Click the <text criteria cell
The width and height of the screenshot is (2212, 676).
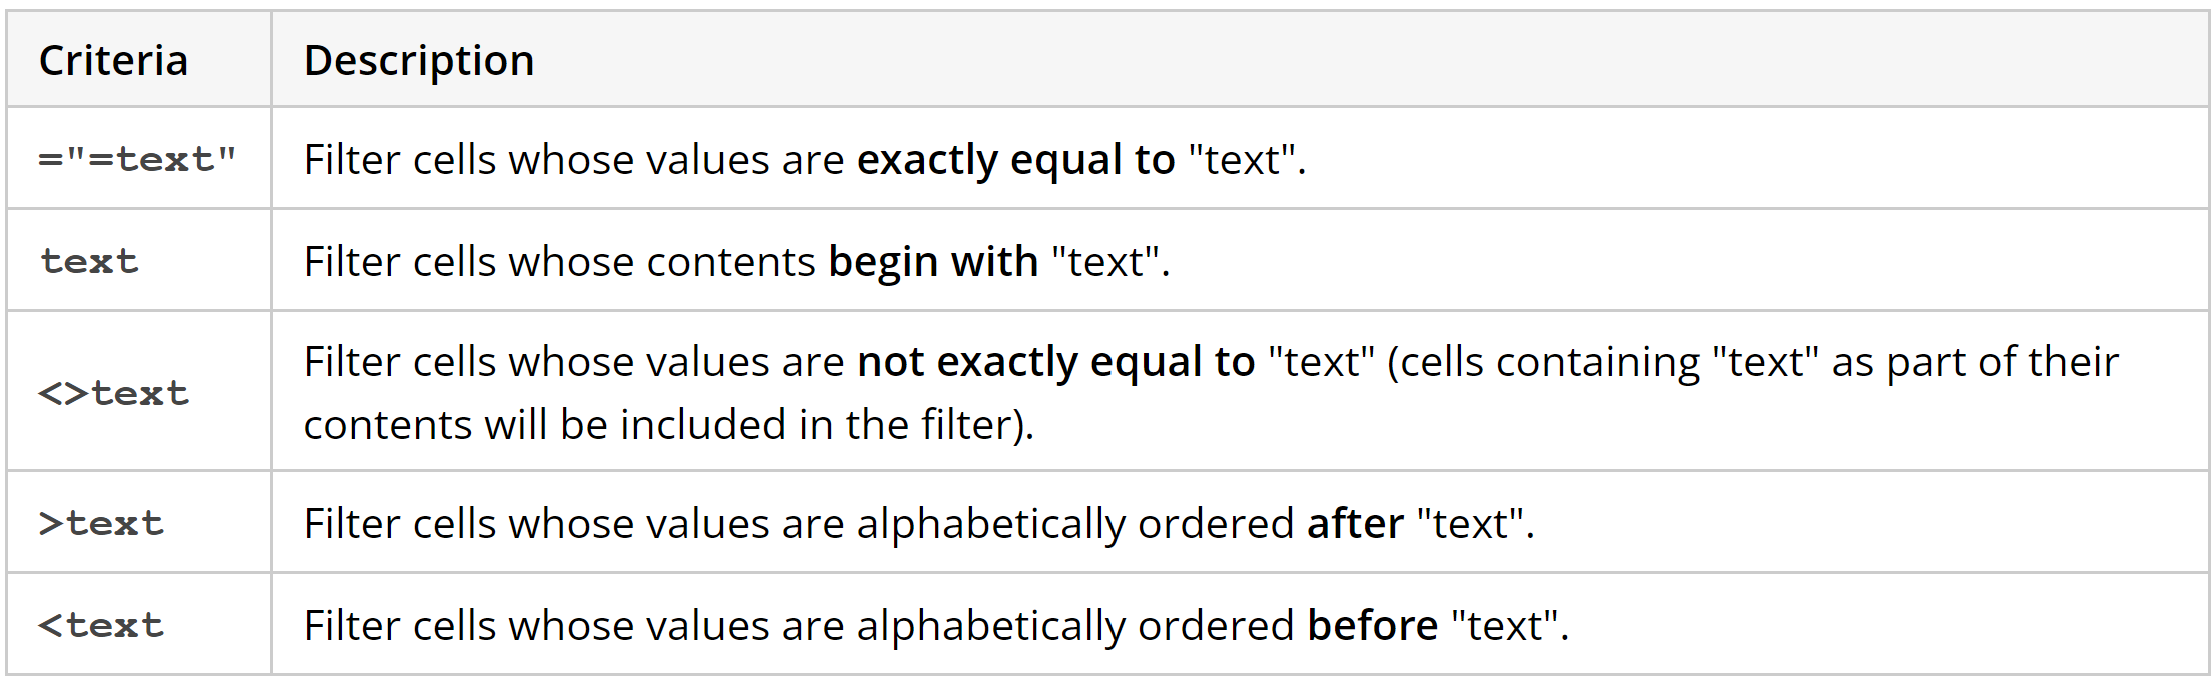pos(100,626)
